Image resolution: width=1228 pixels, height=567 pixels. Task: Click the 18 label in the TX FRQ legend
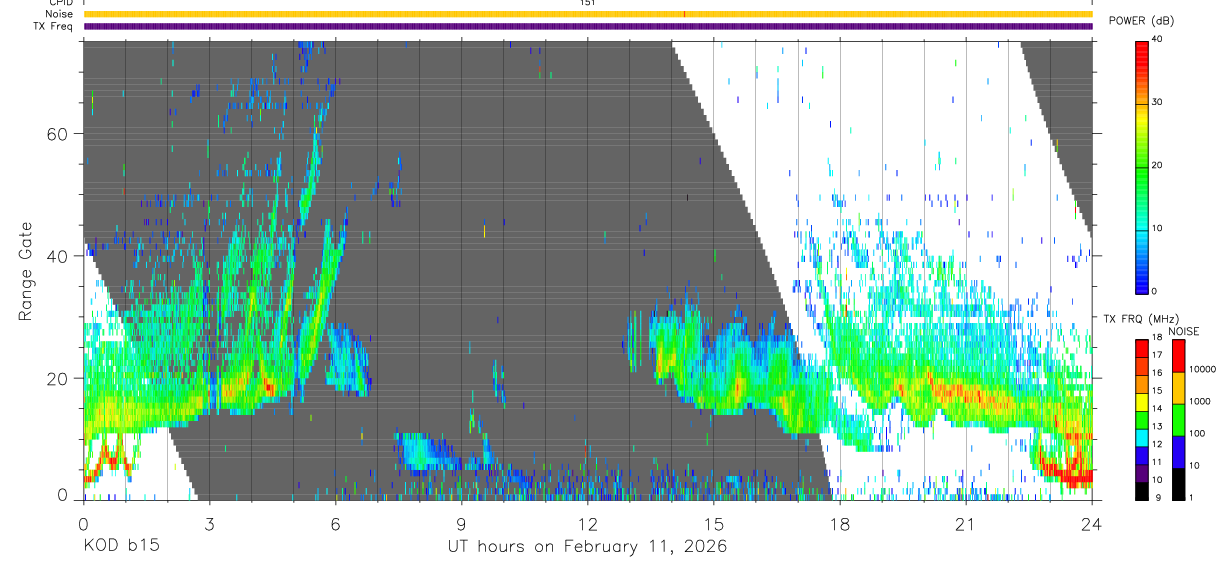tap(1157, 337)
